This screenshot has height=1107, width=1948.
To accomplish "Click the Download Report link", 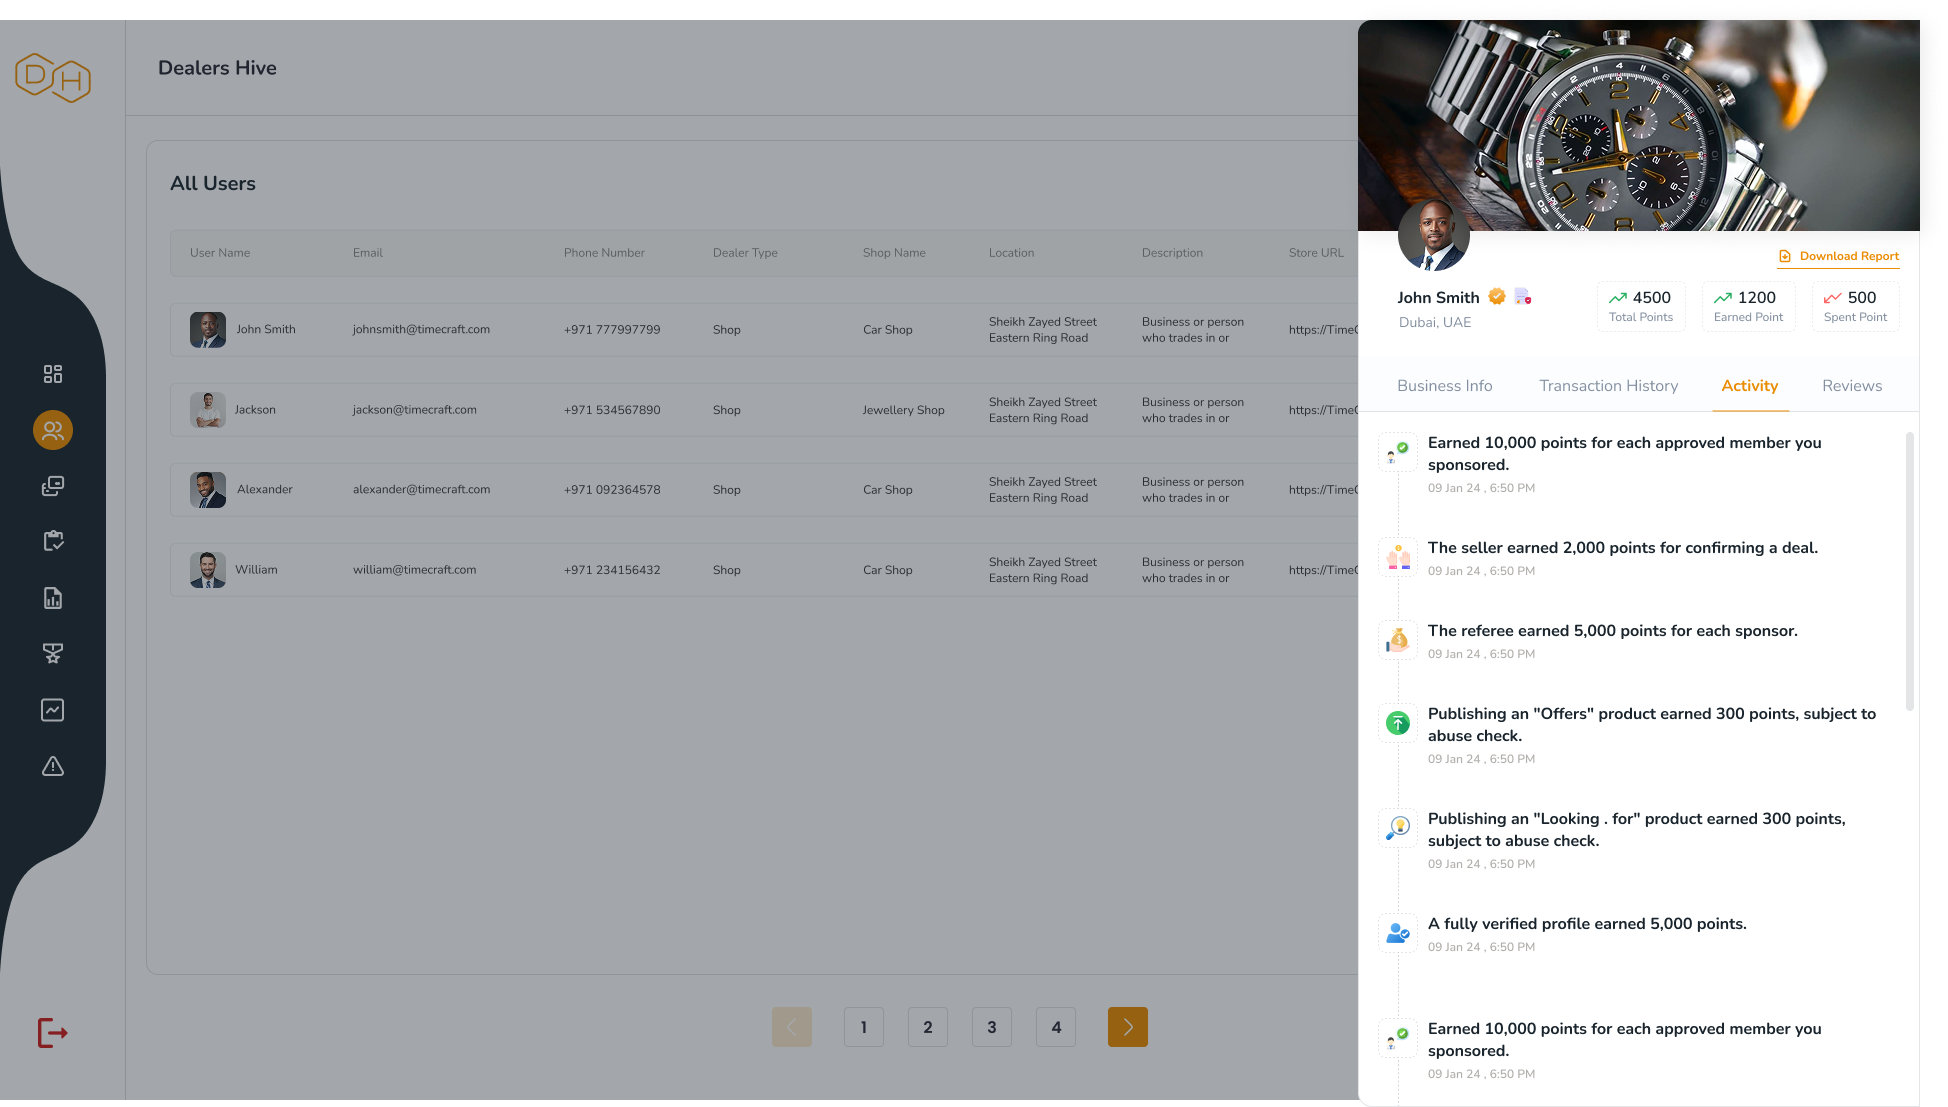I will (x=1838, y=256).
